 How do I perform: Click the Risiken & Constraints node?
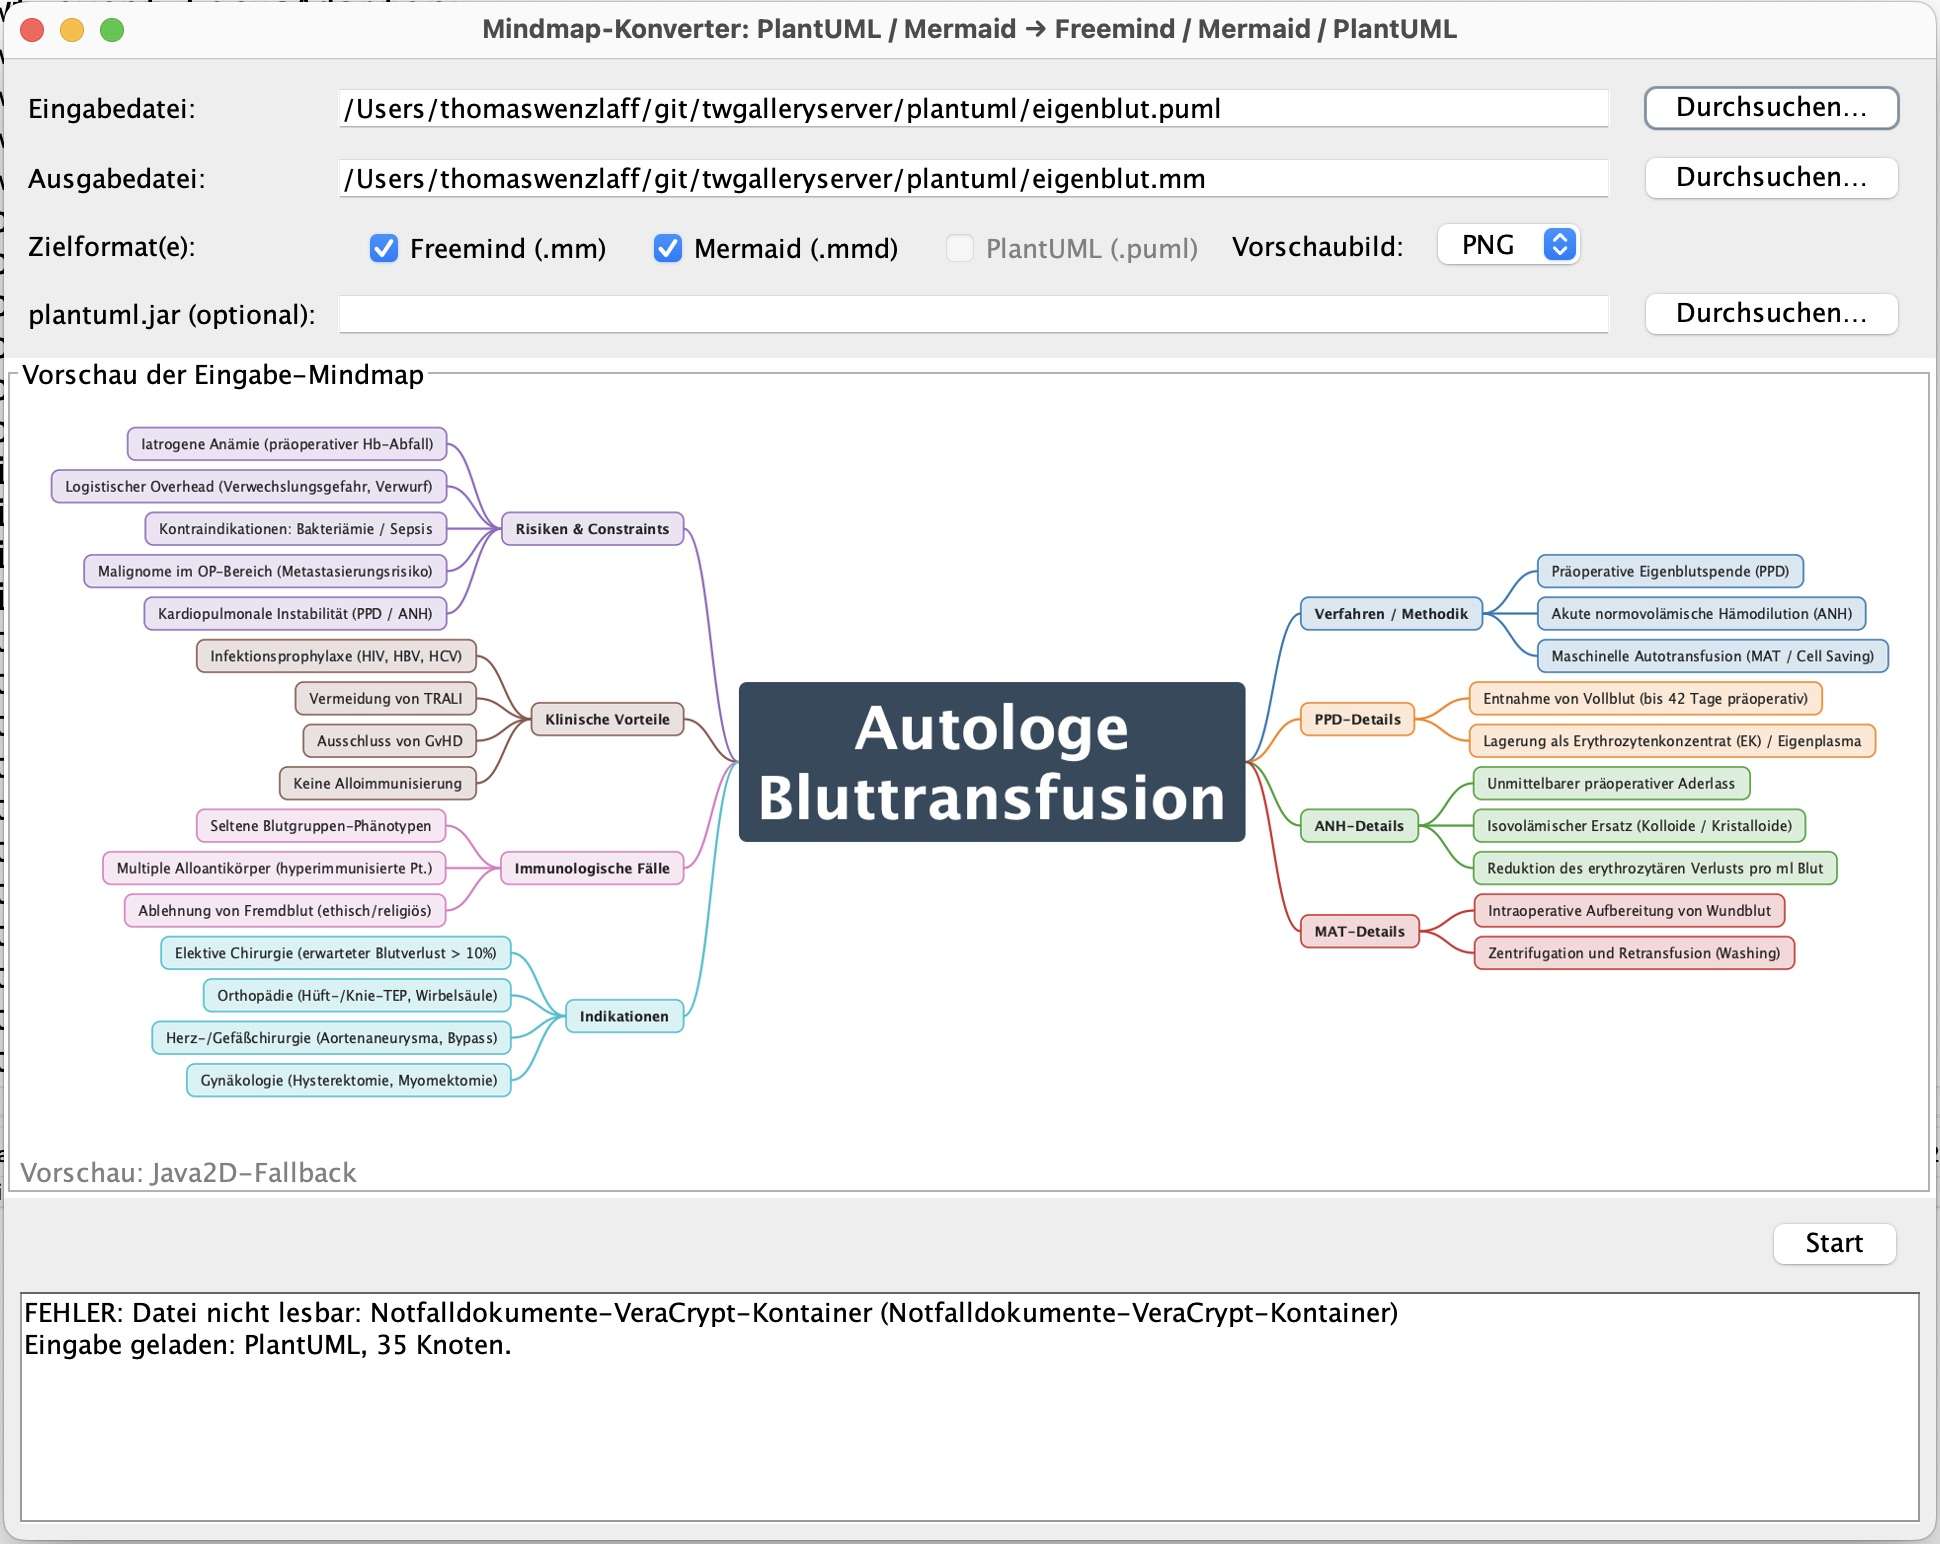click(592, 529)
